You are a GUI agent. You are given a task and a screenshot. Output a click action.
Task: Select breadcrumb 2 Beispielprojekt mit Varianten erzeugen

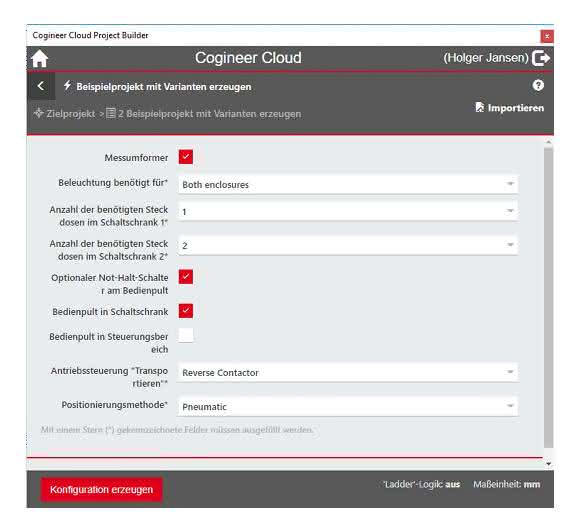203,114
